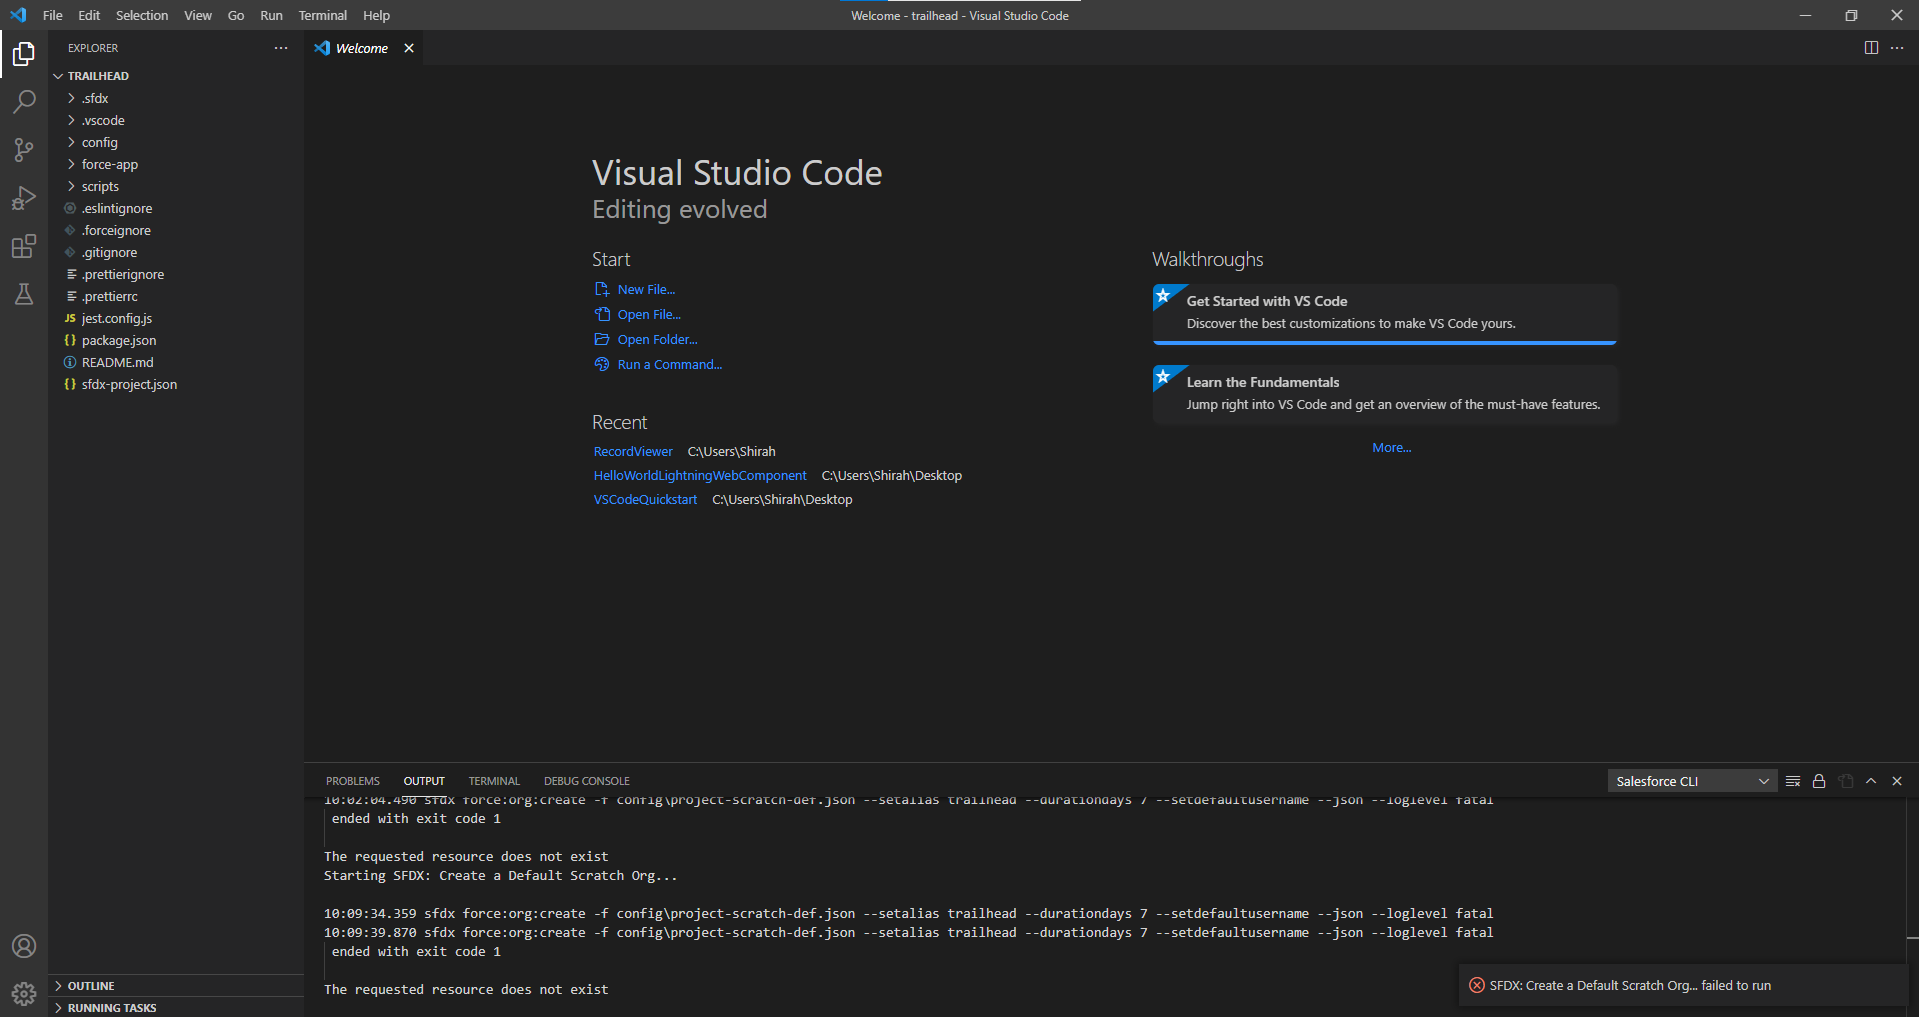Open the Search view in the activity bar
The width and height of the screenshot is (1919, 1017).
pyautogui.click(x=24, y=101)
